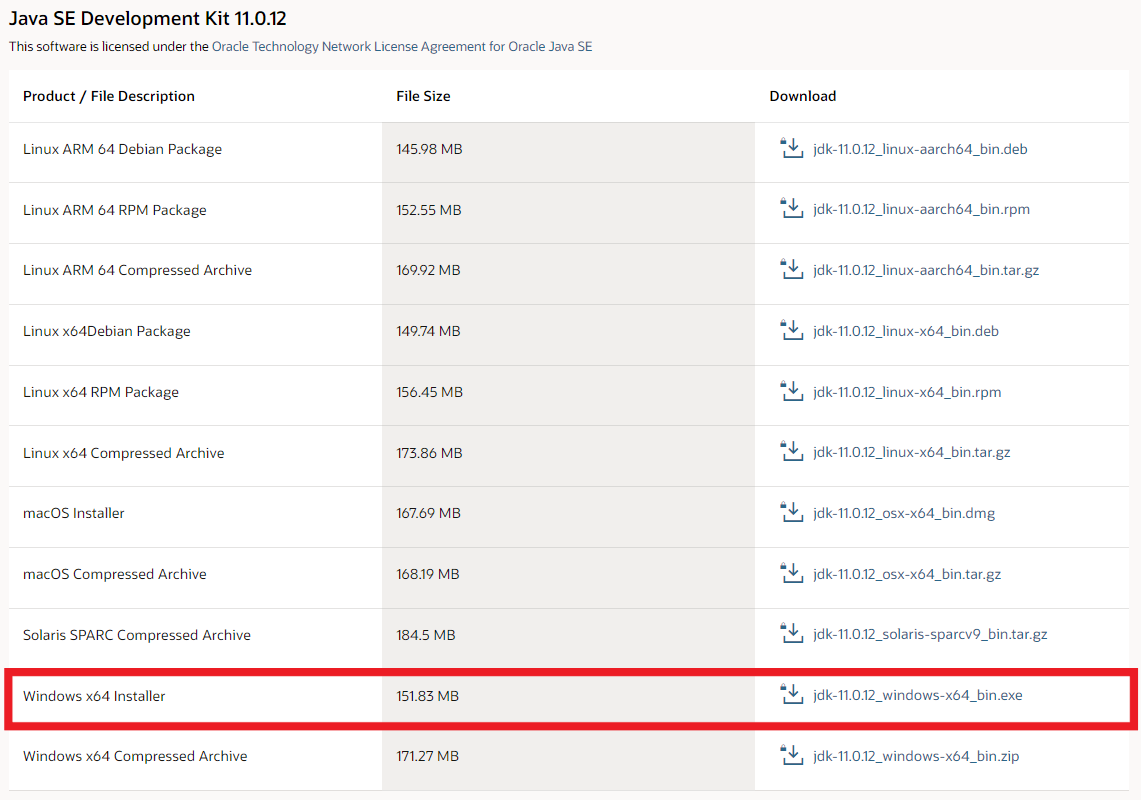Click download icon for linux-aarch64_bin.deb

pos(791,148)
